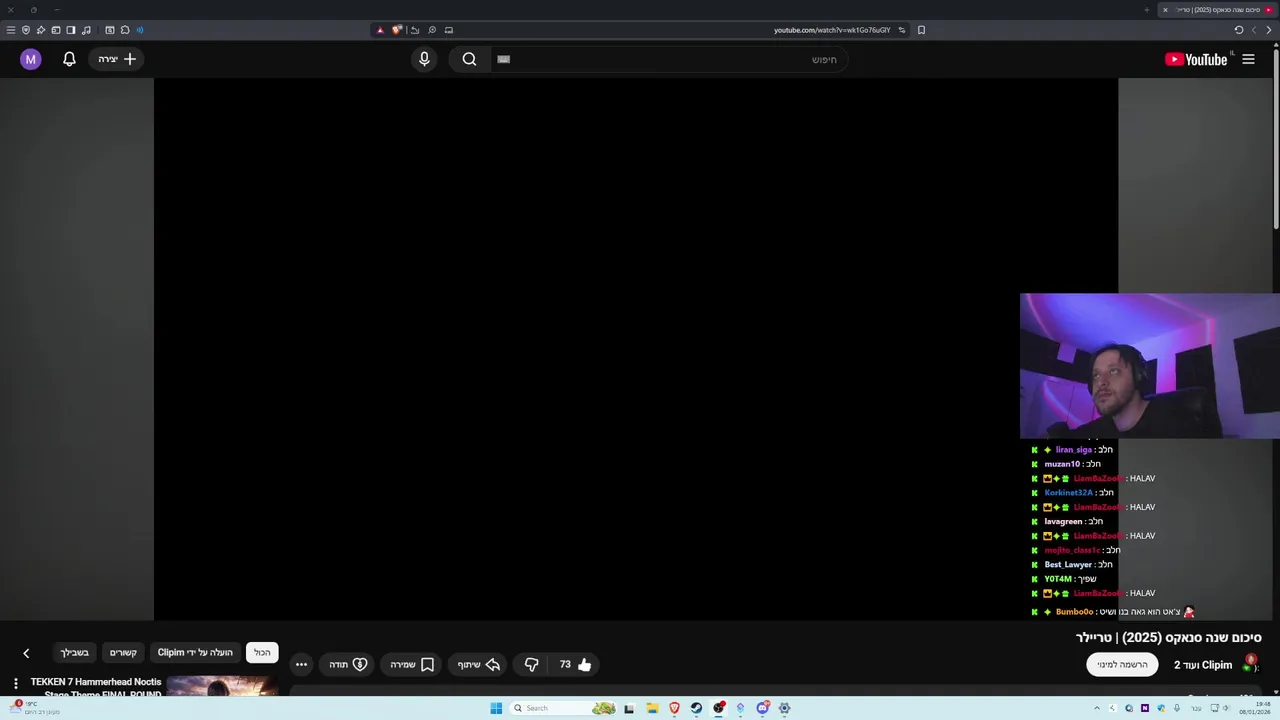Image resolution: width=1280 pixels, height=720 pixels.
Task: Dislike the video
Action: pyautogui.click(x=532, y=664)
